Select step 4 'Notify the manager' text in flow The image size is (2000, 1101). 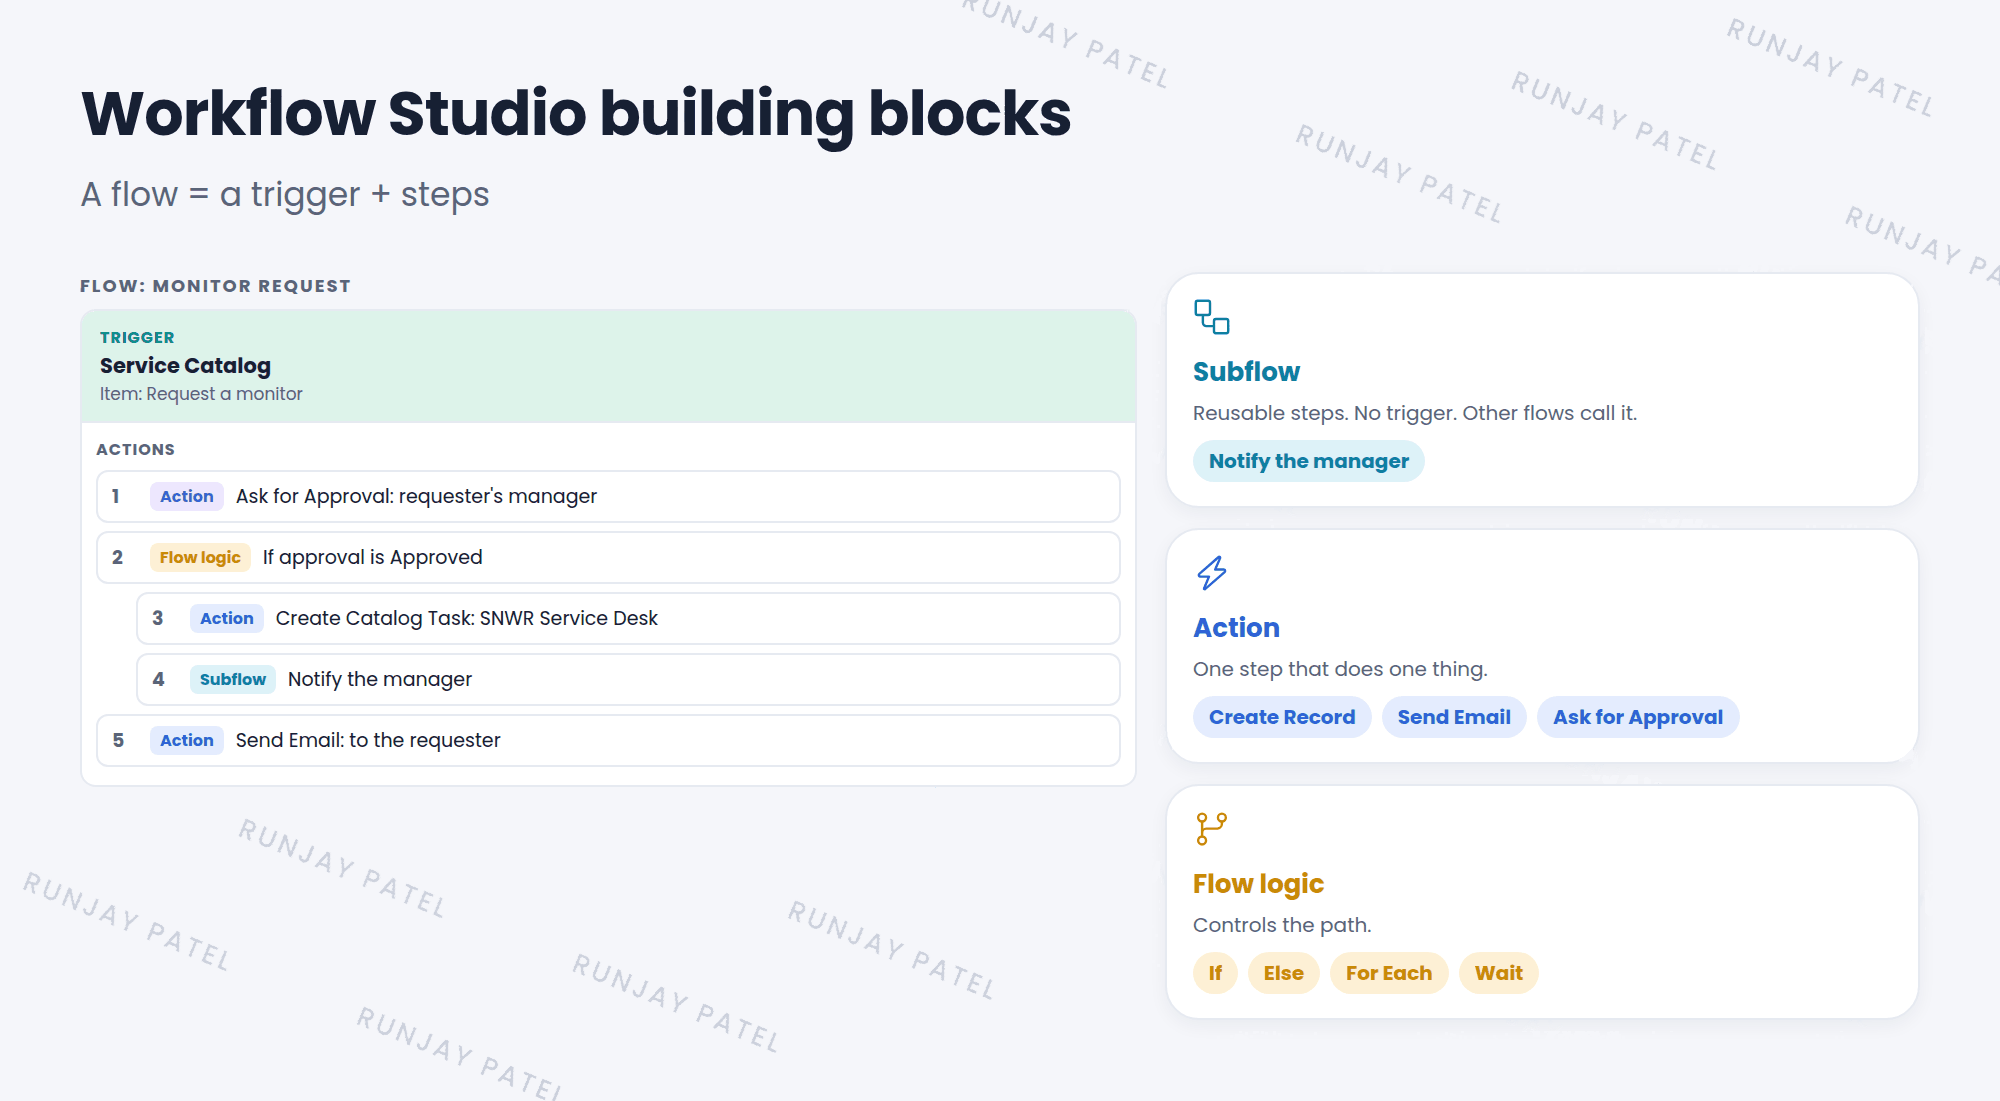(x=380, y=679)
